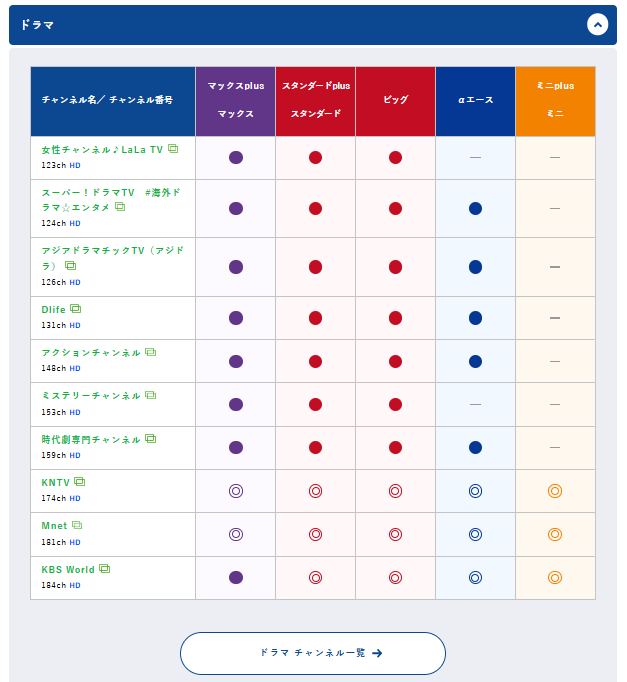Click the new-window icon beside Mnet
The width and height of the screenshot is (627, 682).
point(77,525)
